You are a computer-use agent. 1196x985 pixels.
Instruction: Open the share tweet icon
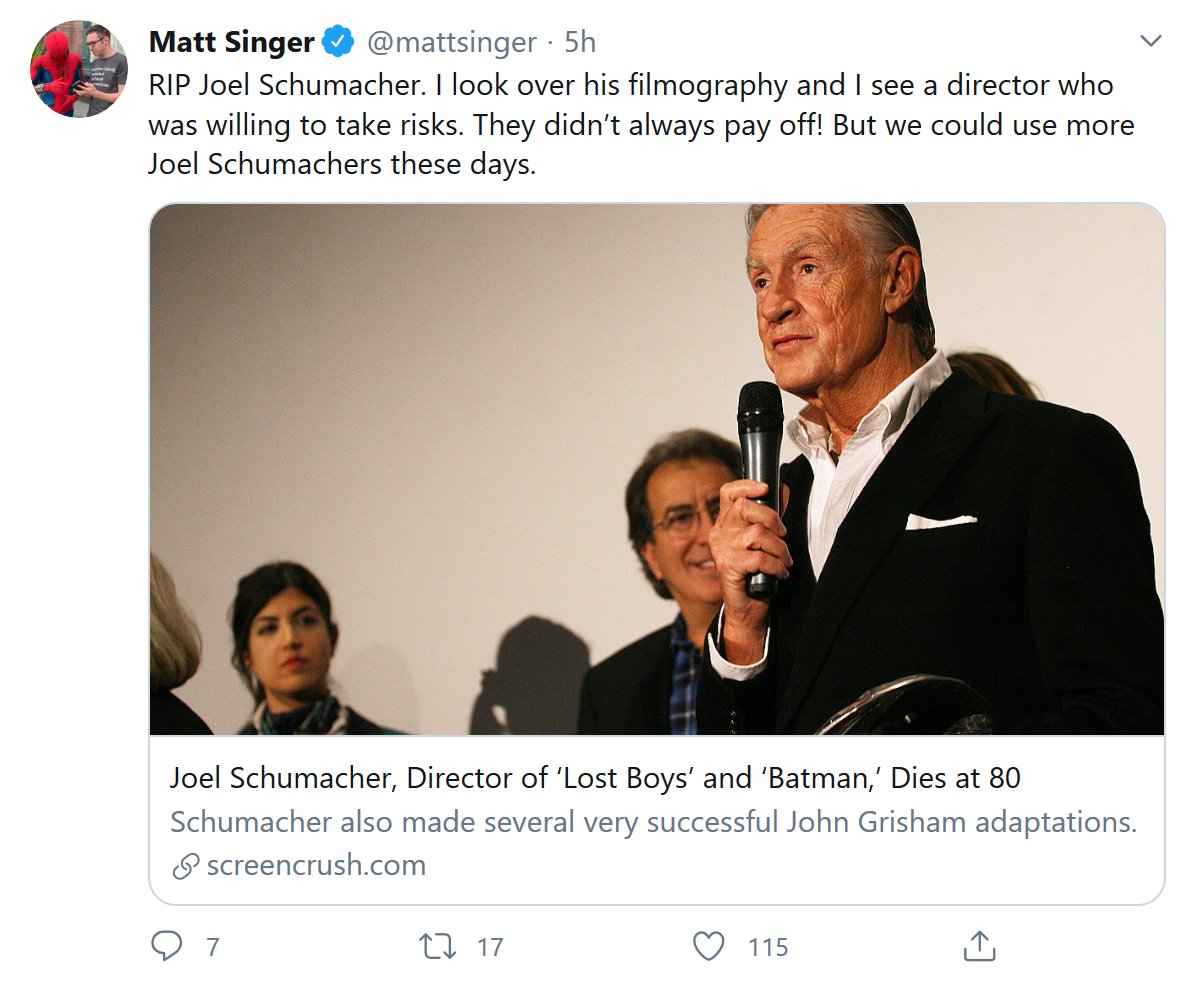(x=979, y=945)
